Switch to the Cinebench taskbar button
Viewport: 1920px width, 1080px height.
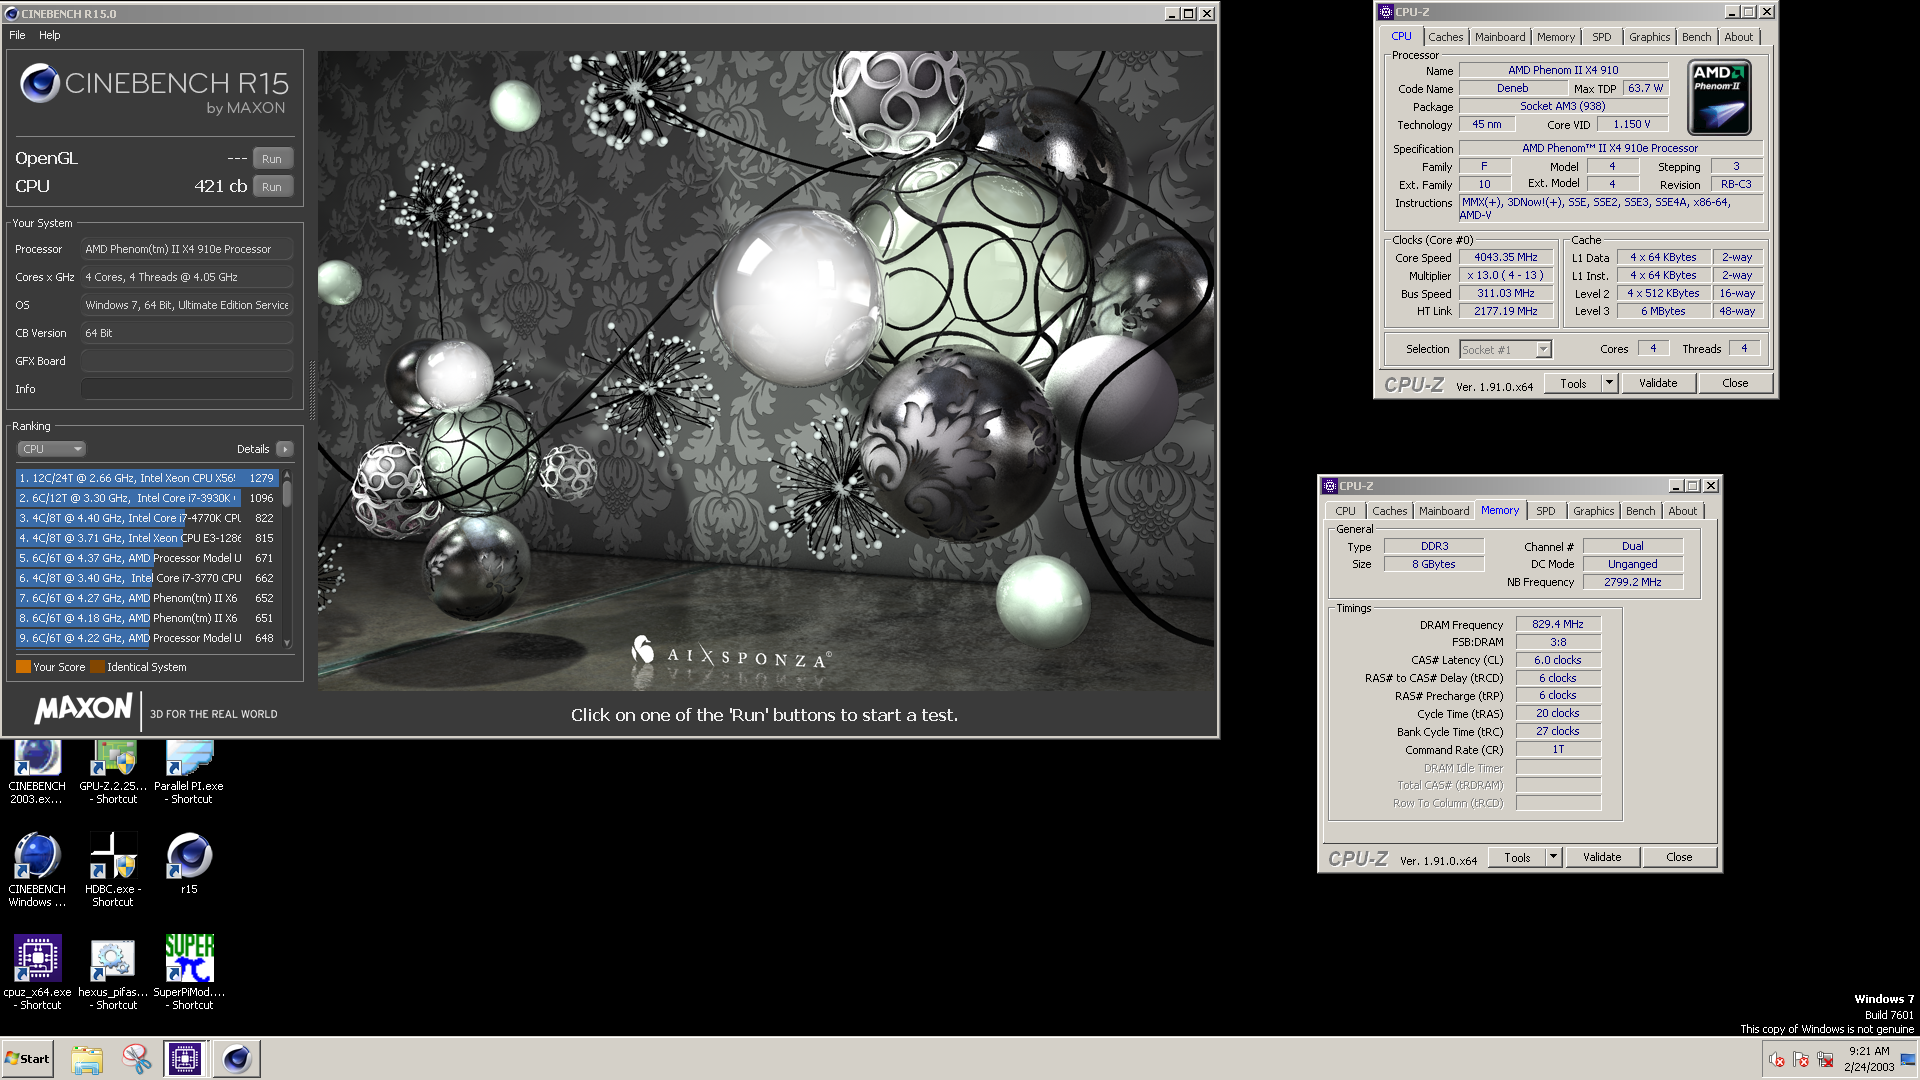[237, 1059]
